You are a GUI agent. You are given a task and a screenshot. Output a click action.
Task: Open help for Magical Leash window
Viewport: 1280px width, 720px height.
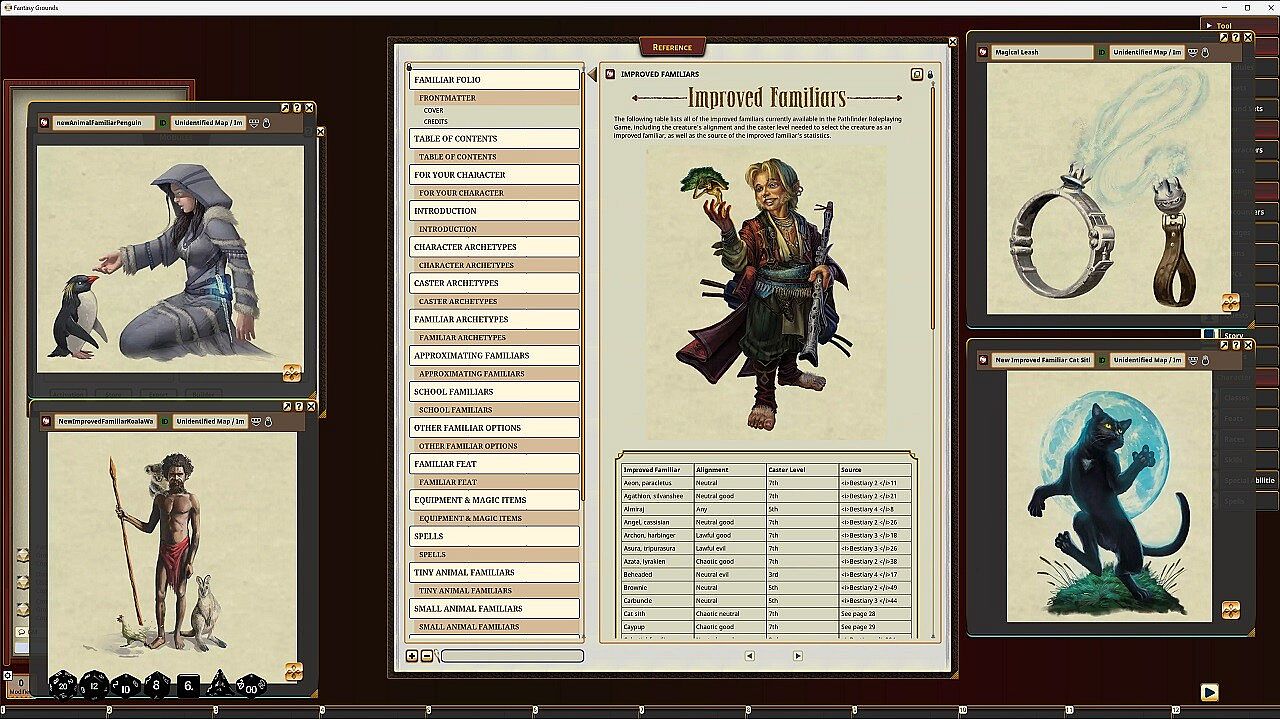tap(1236, 38)
